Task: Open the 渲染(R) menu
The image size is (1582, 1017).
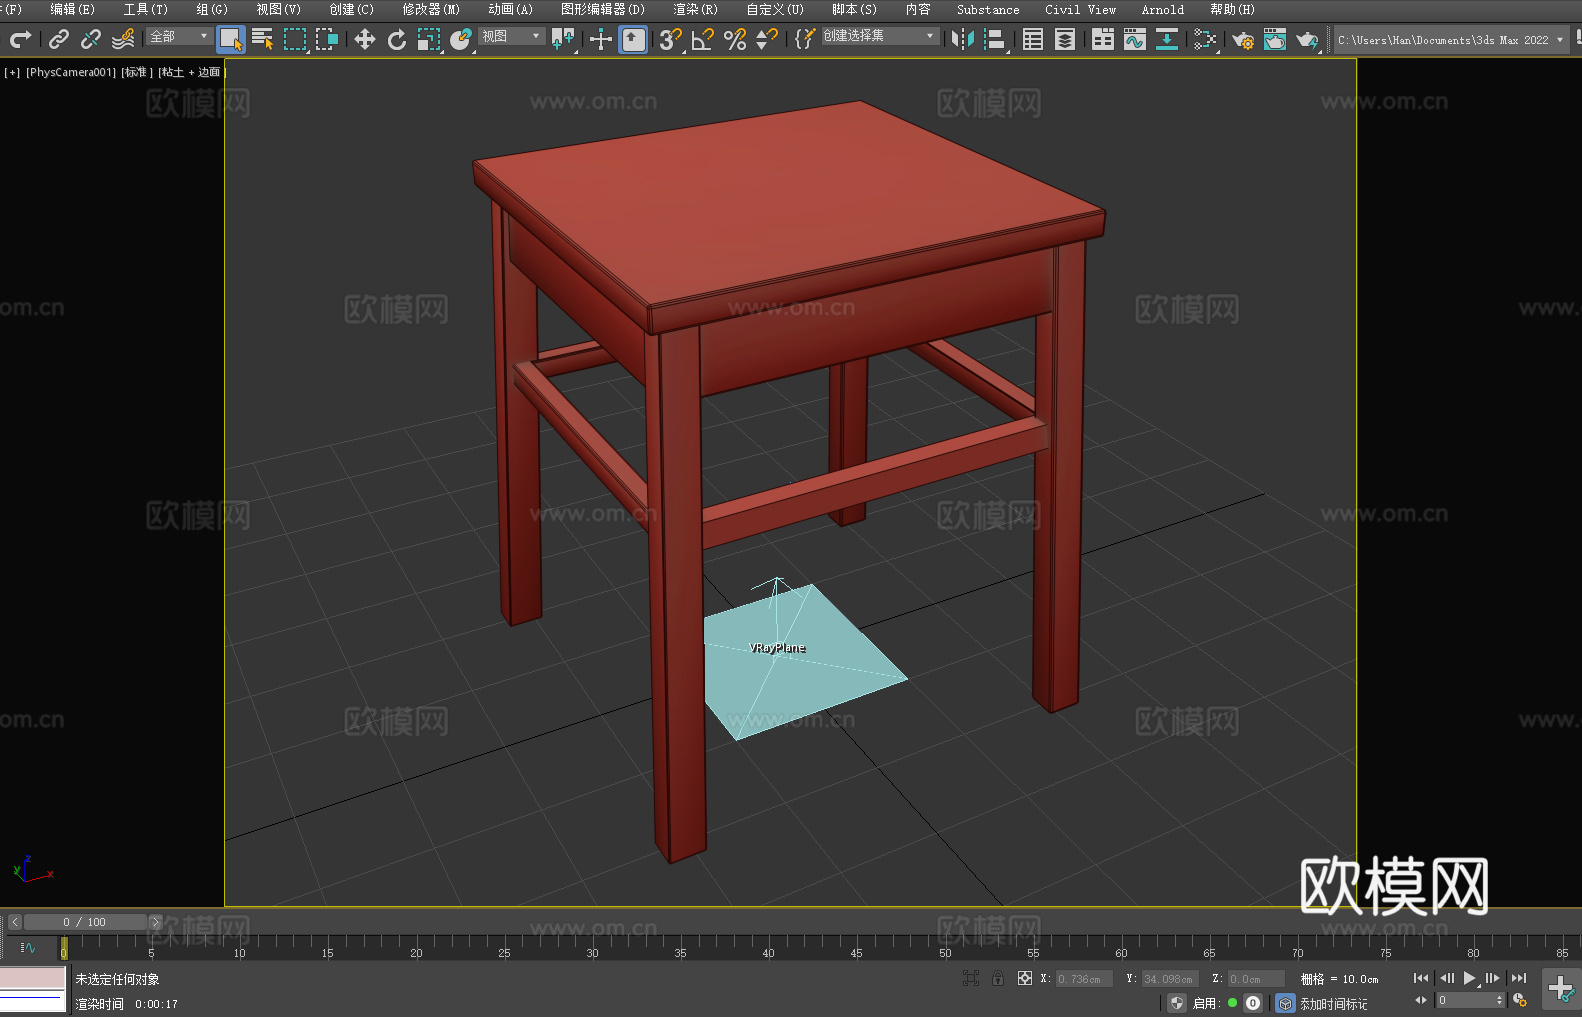Action: click(695, 9)
